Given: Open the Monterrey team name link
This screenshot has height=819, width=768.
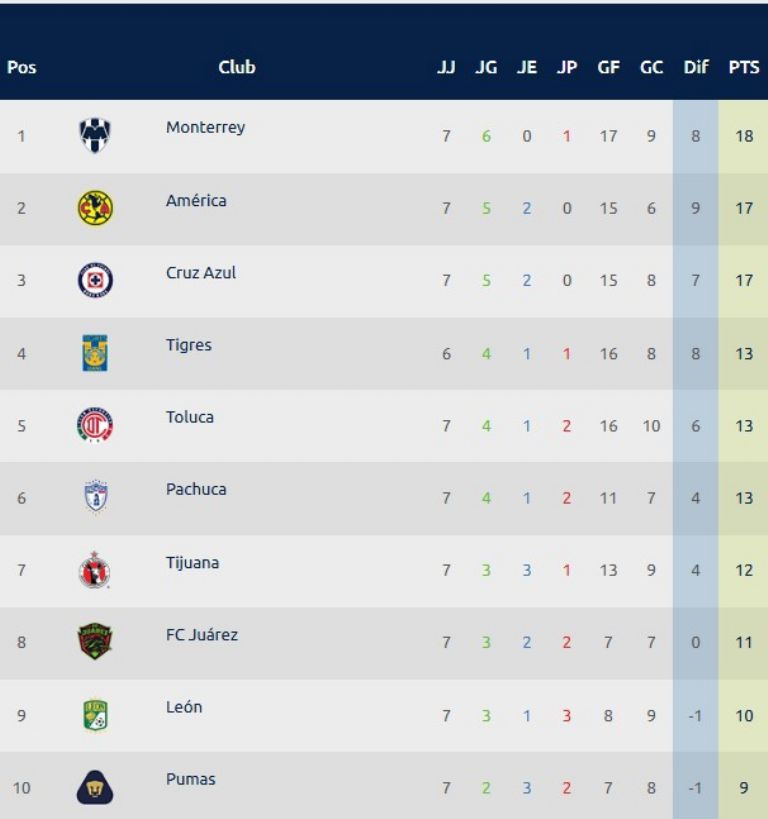Looking at the screenshot, I should pyautogui.click(x=205, y=128).
